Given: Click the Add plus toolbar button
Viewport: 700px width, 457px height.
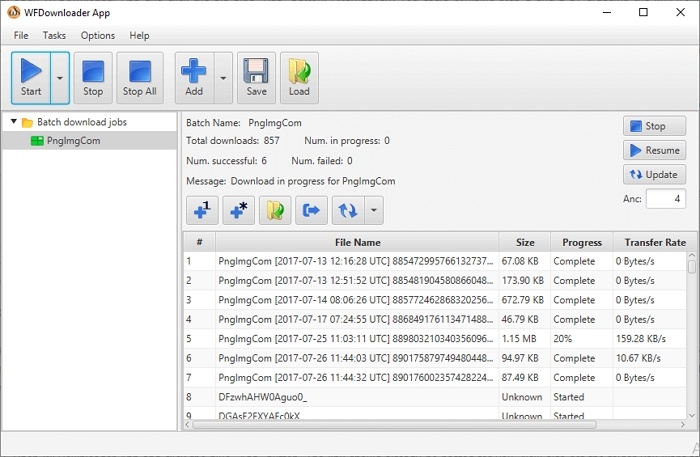Looking at the screenshot, I should pyautogui.click(x=194, y=78).
